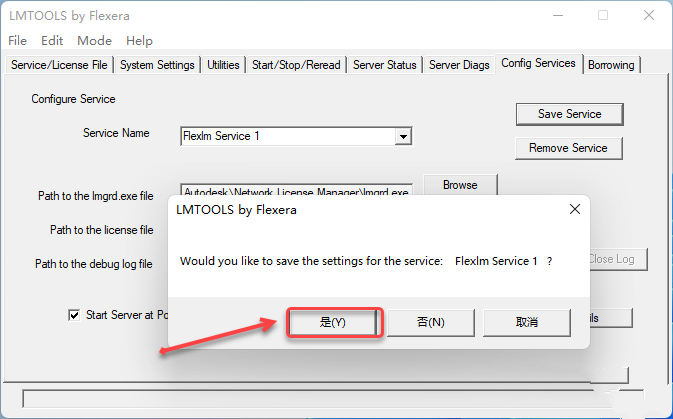
Task: Switch to the System Settings tab
Action: [x=157, y=65]
